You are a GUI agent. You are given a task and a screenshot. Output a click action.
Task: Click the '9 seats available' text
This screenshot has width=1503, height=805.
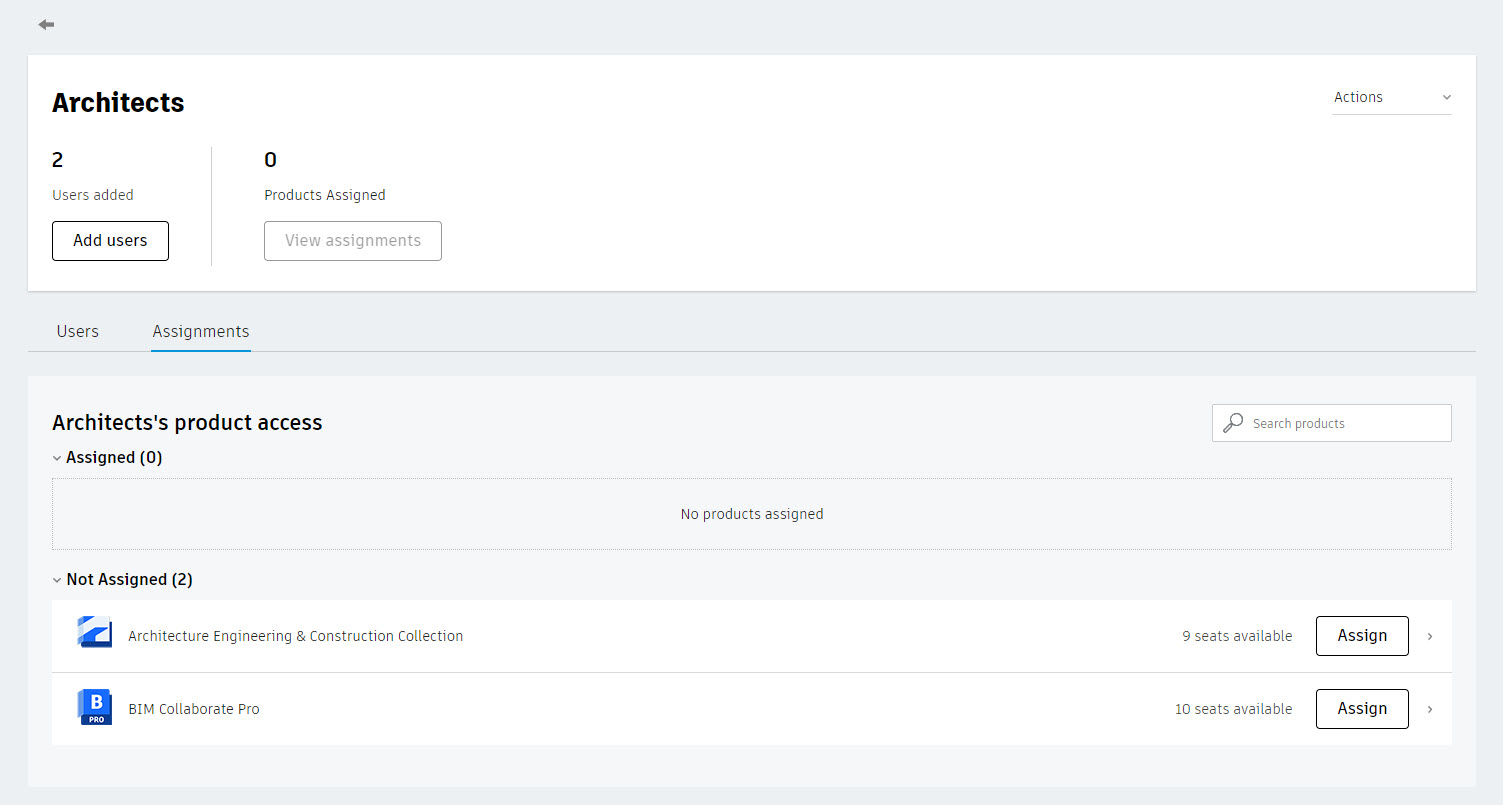(x=1237, y=636)
